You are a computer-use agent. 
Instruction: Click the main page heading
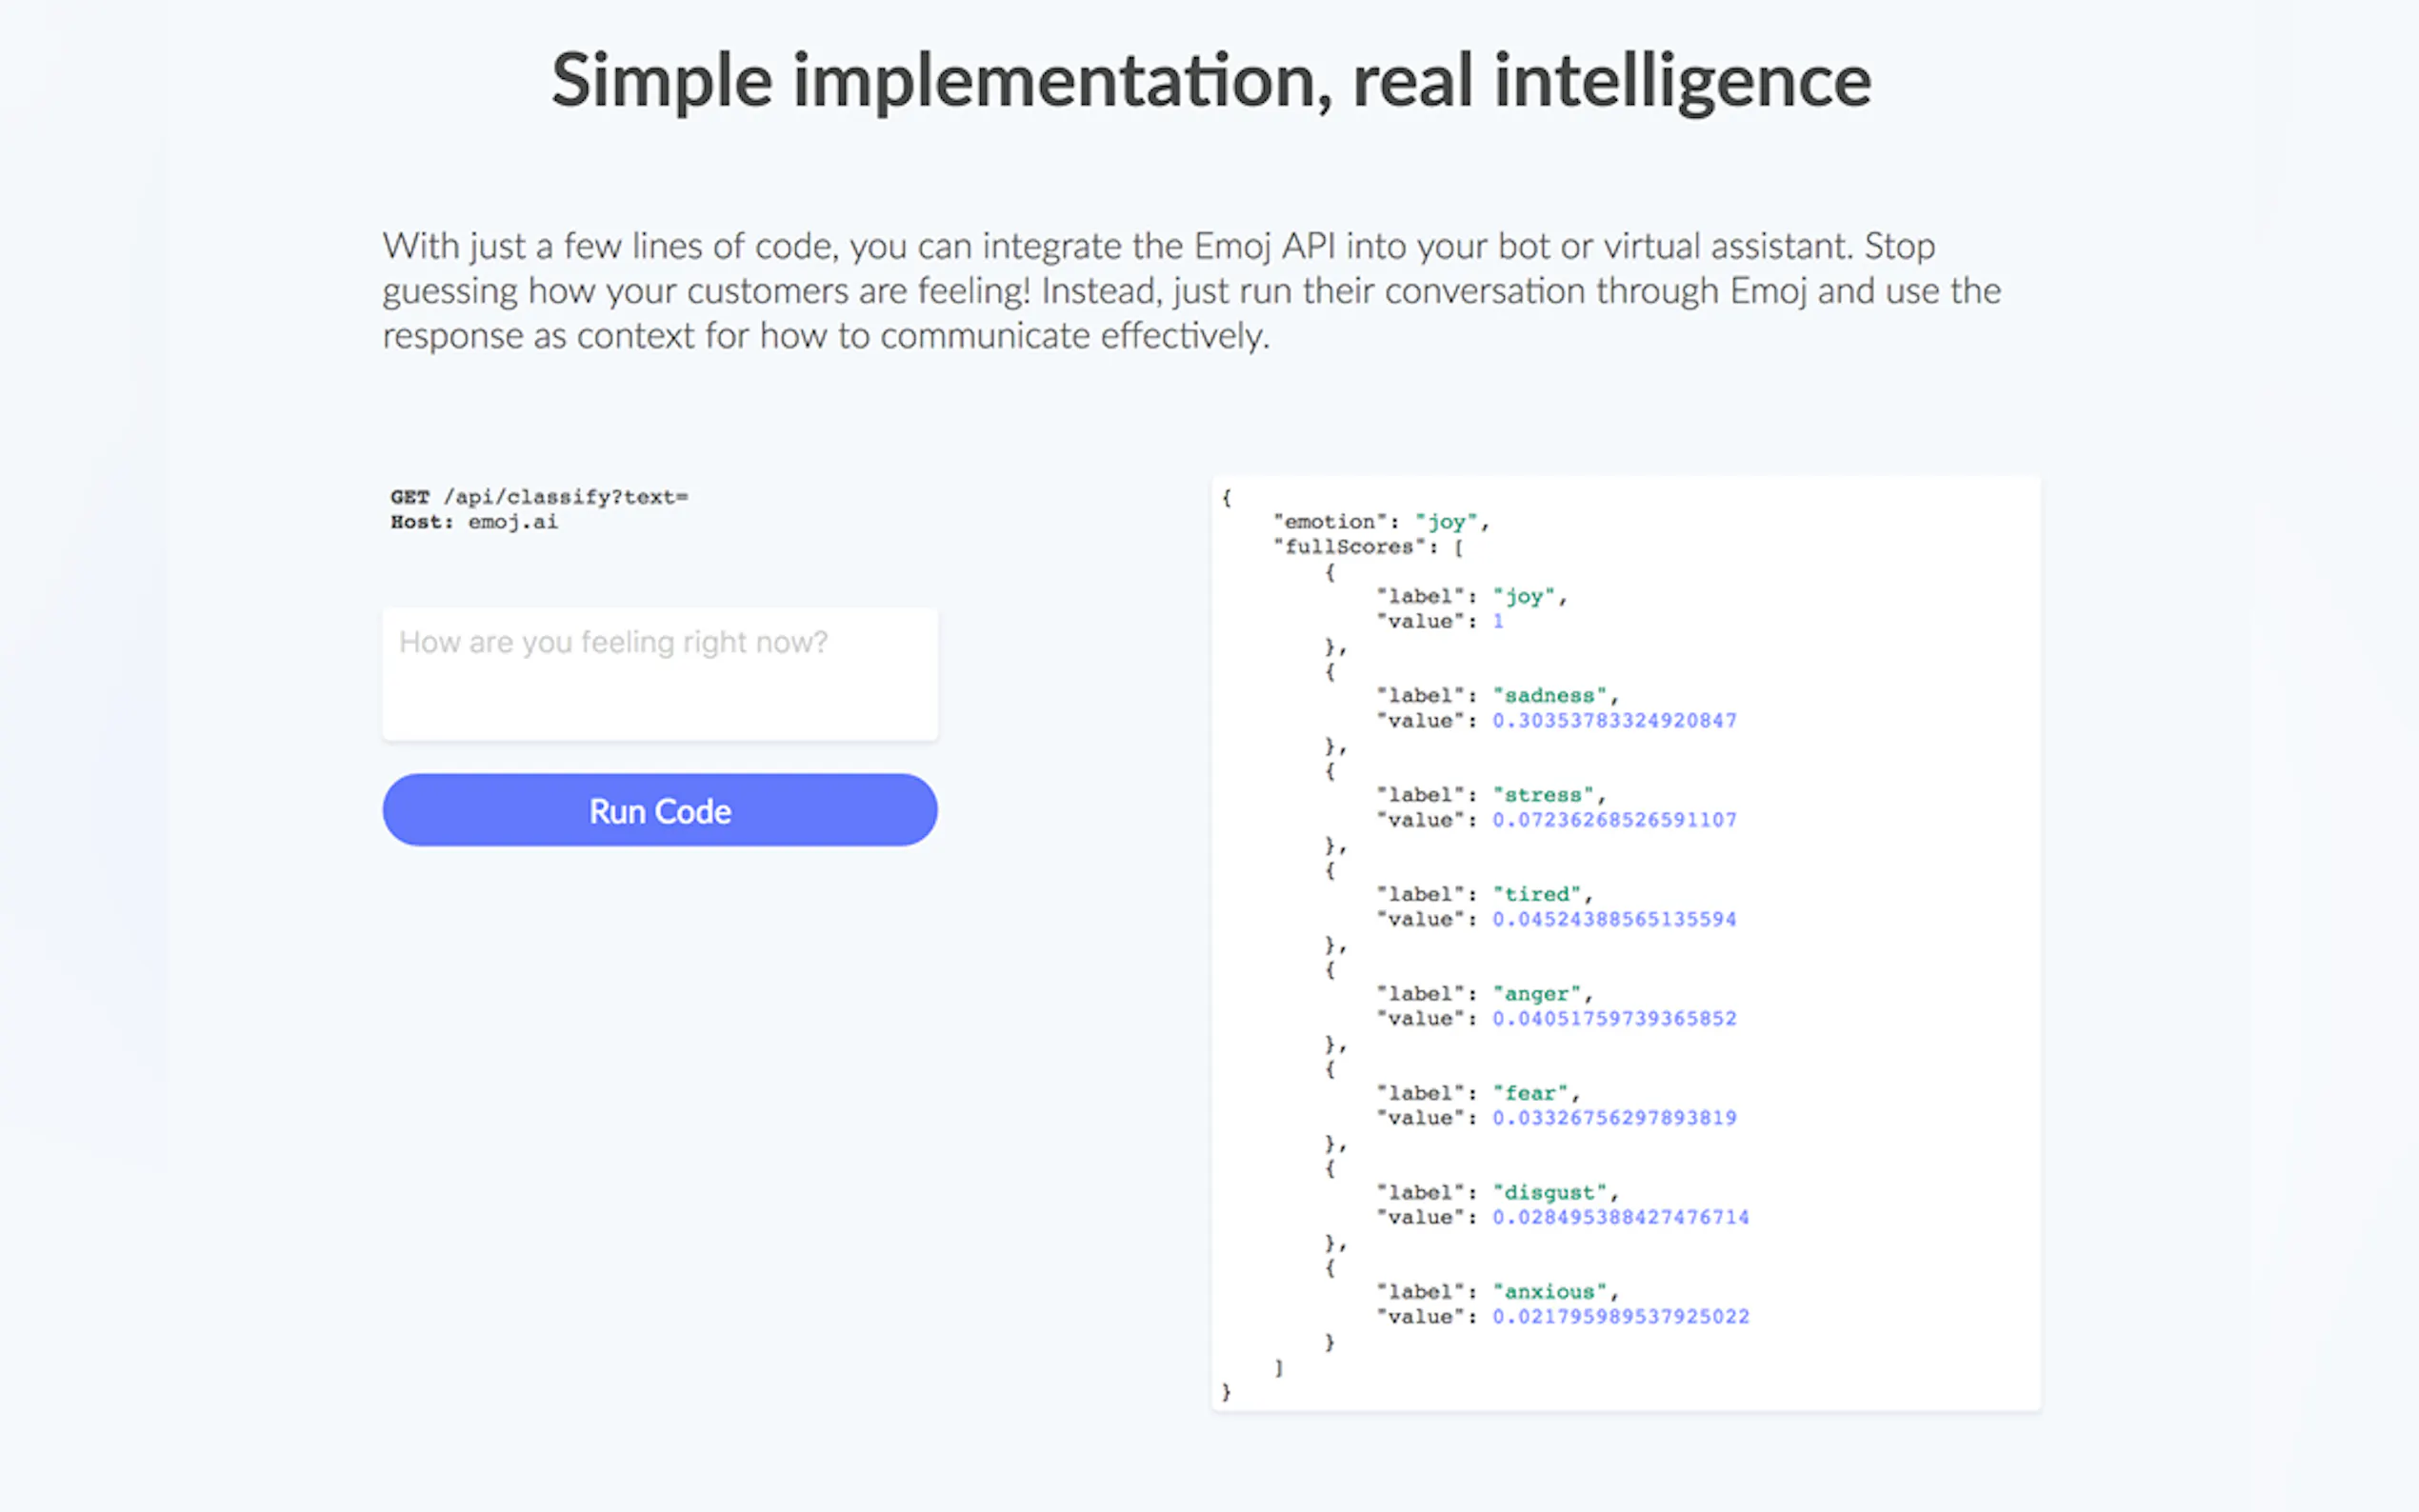[x=1210, y=80]
